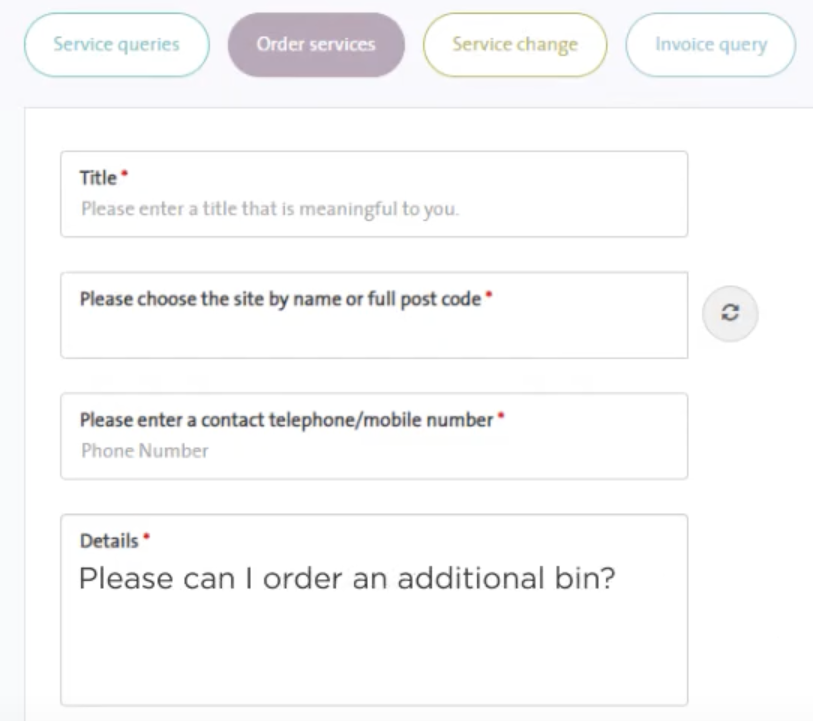Click the refresh site list icon
Viewport: 813px width, 721px height.
pyautogui.click(x=730, y=314)
